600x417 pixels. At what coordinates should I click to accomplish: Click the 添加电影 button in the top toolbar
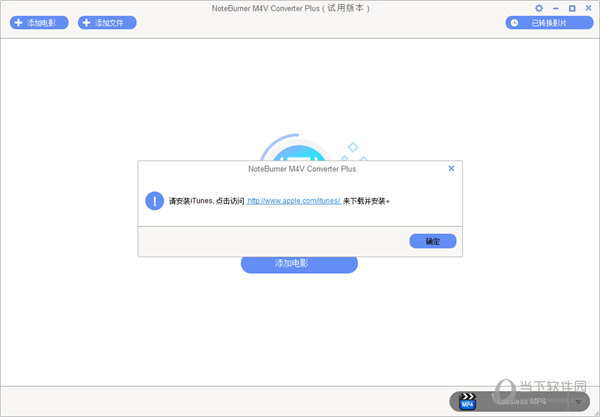(39, 23)
